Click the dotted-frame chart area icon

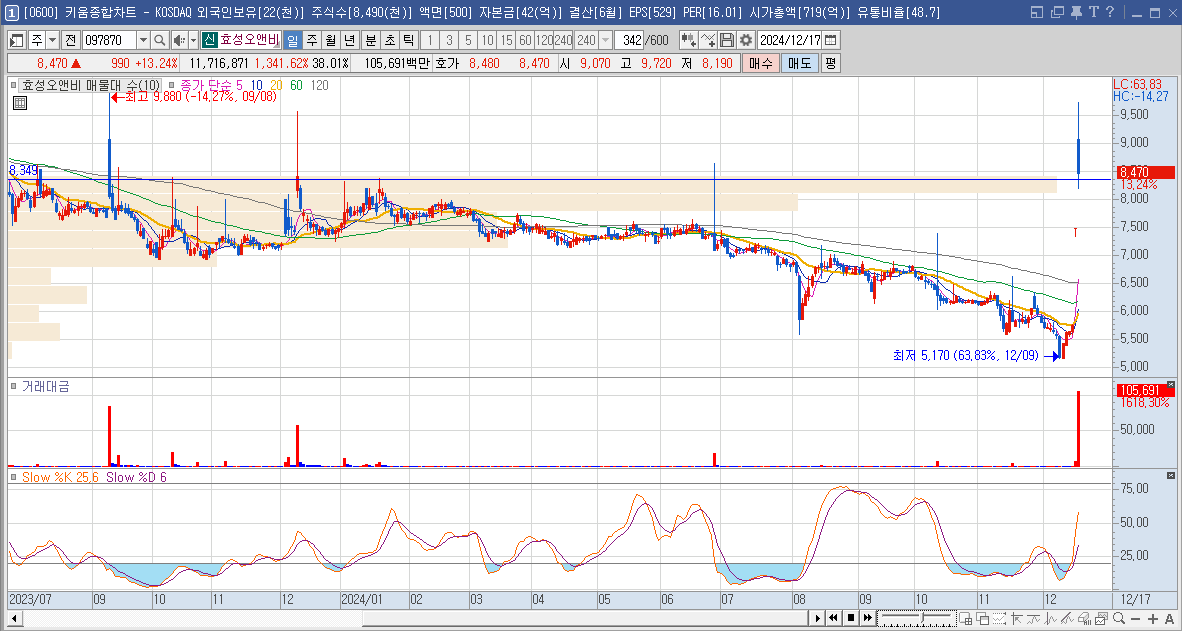[999, 618]
